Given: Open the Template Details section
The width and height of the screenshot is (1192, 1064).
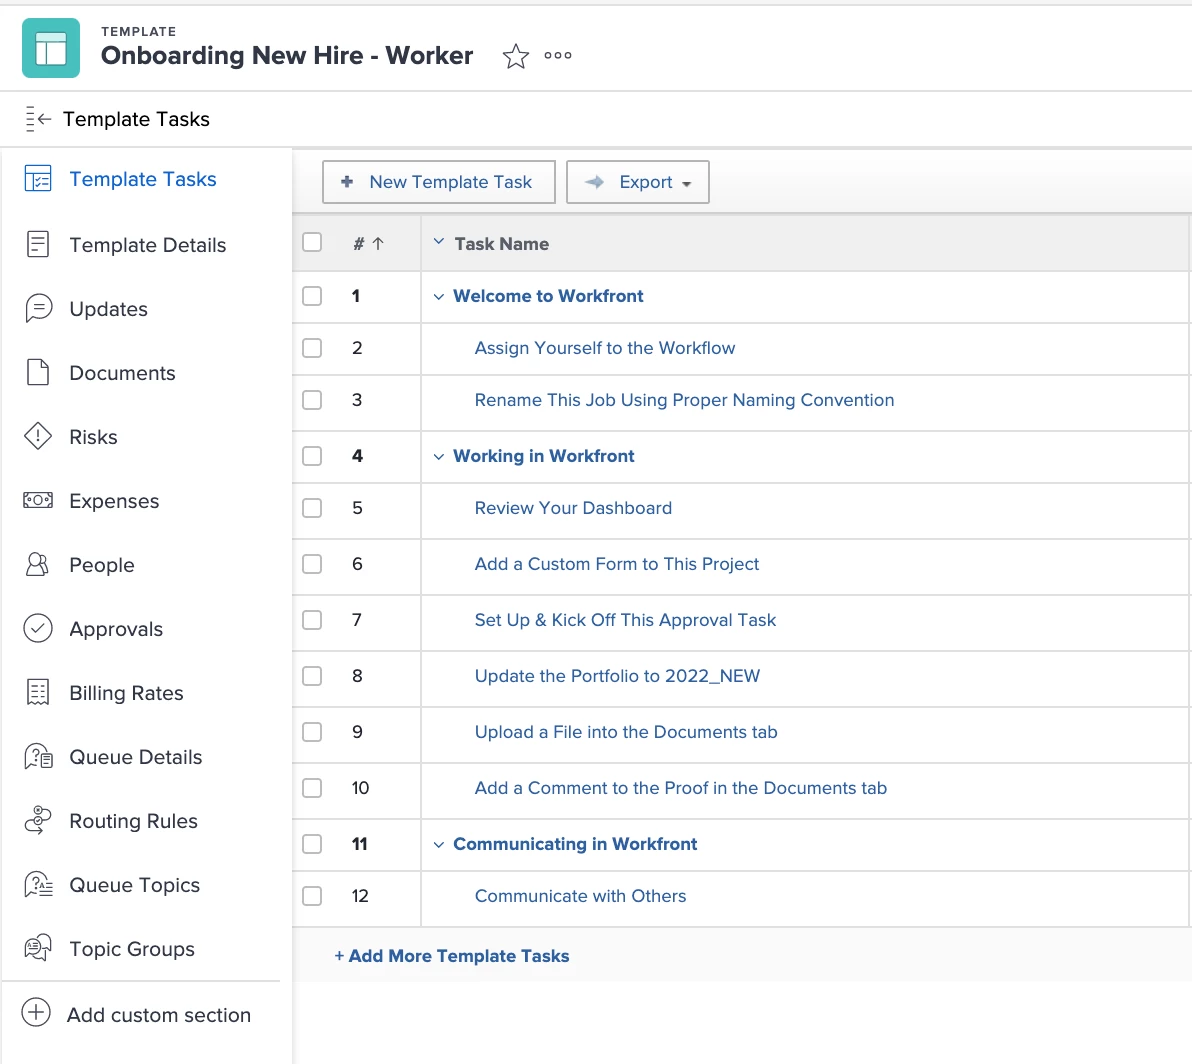Looking at the screenshot, I should [x=147, y=245].
